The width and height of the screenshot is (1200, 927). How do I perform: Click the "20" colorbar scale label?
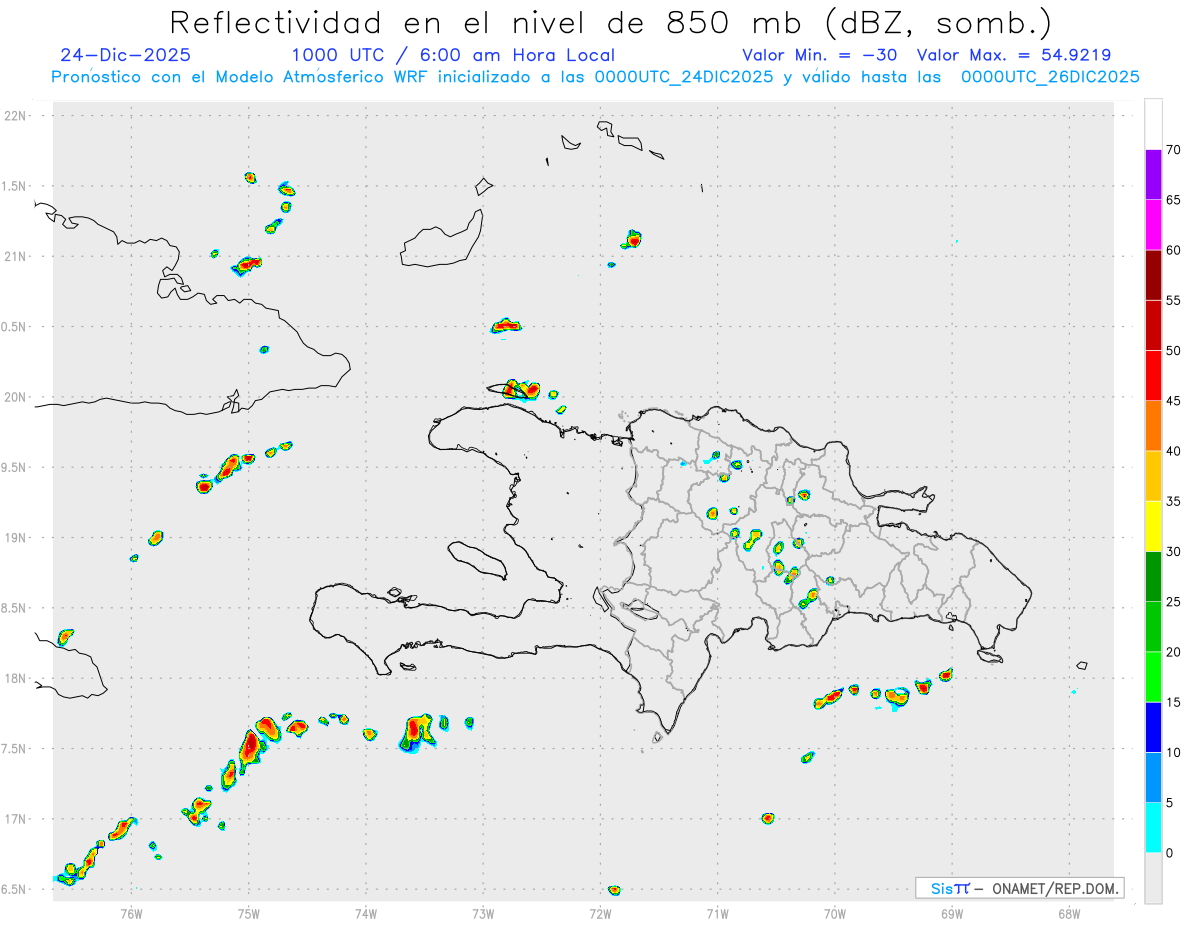point(1173,652)
